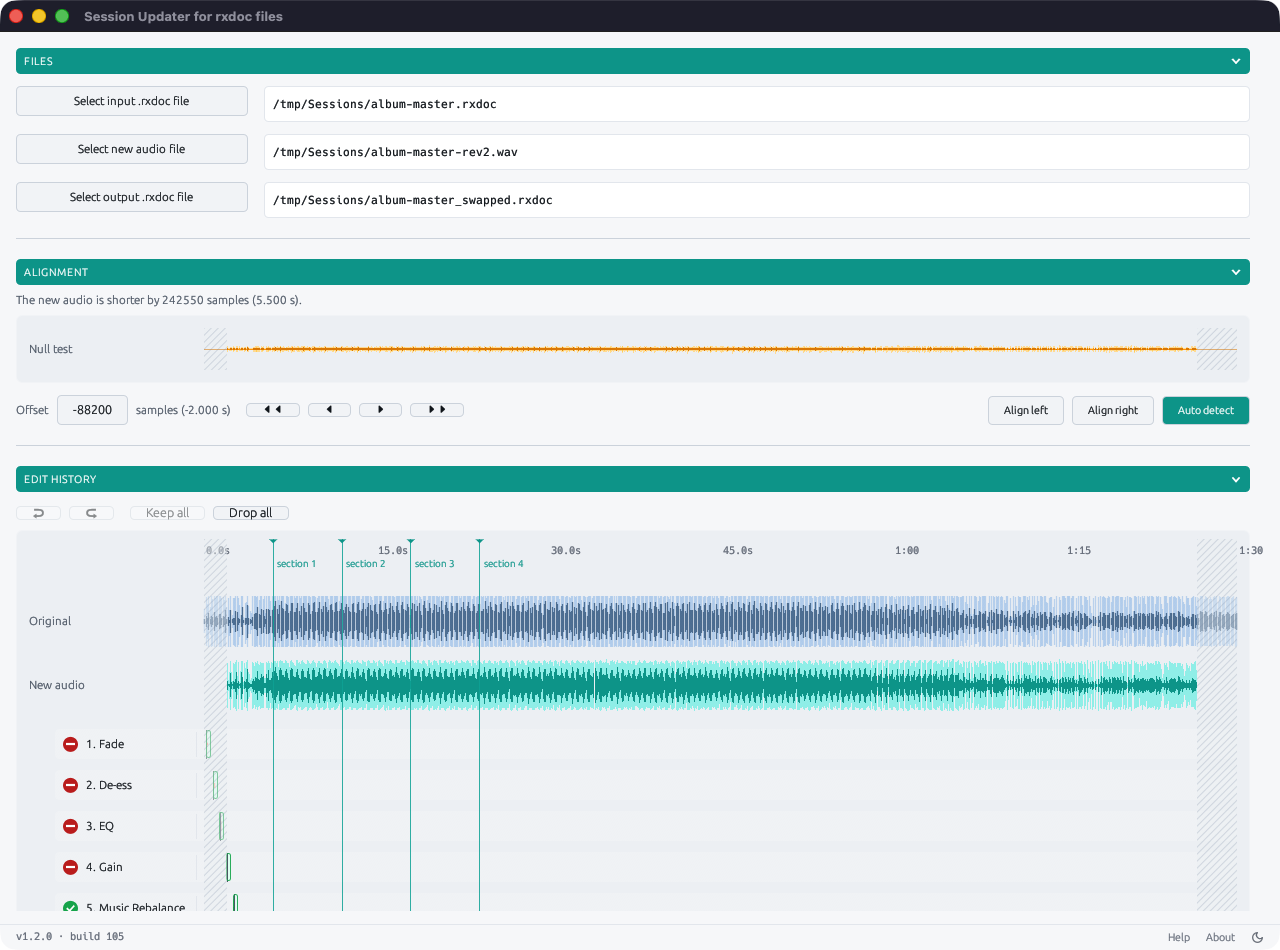Click the 'samples (-2.000 s)' offset label
The image size is (1280, 950).
[183, 410]
